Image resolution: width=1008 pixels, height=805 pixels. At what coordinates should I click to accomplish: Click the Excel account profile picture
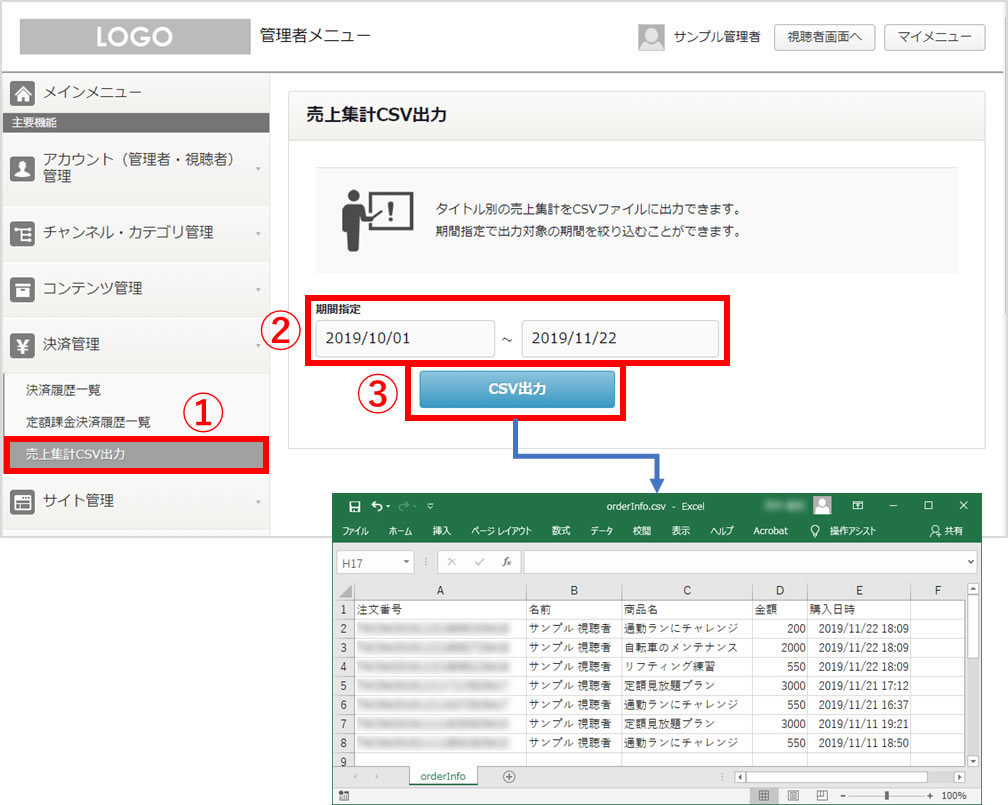pyautogui.click(x=822, y=505)
